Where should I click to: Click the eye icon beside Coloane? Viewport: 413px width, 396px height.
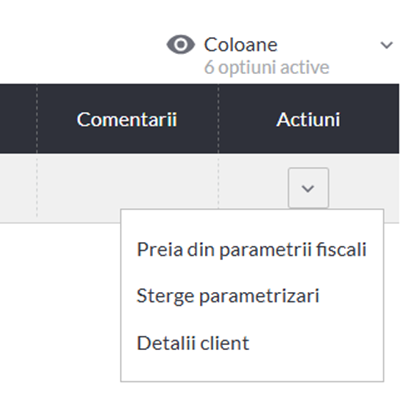click(x=181, y=44)
